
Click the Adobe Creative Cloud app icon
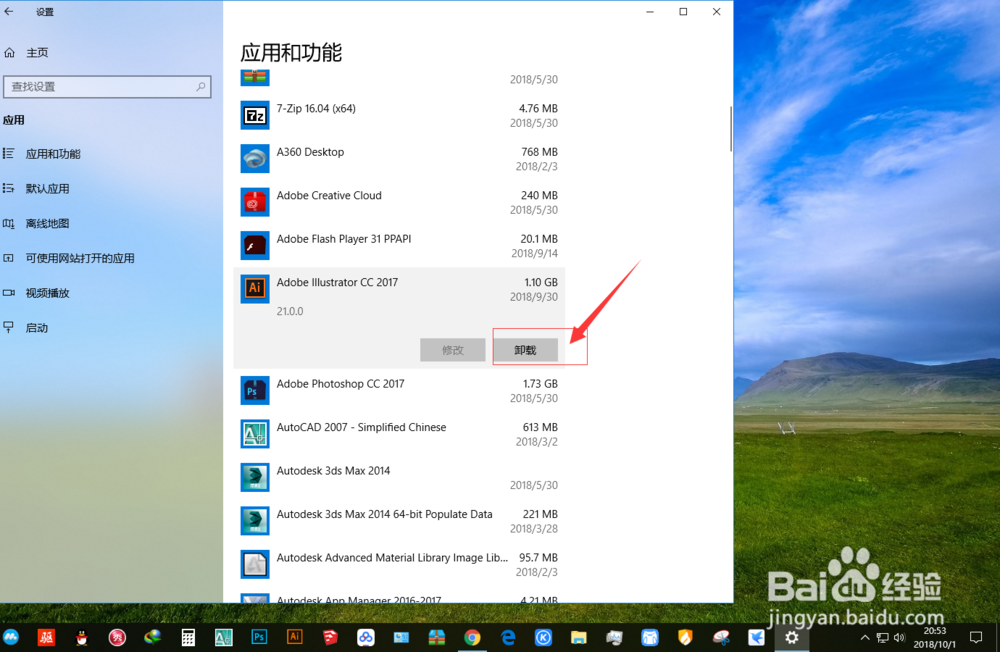pyautogui.click(x=254, y=201)
